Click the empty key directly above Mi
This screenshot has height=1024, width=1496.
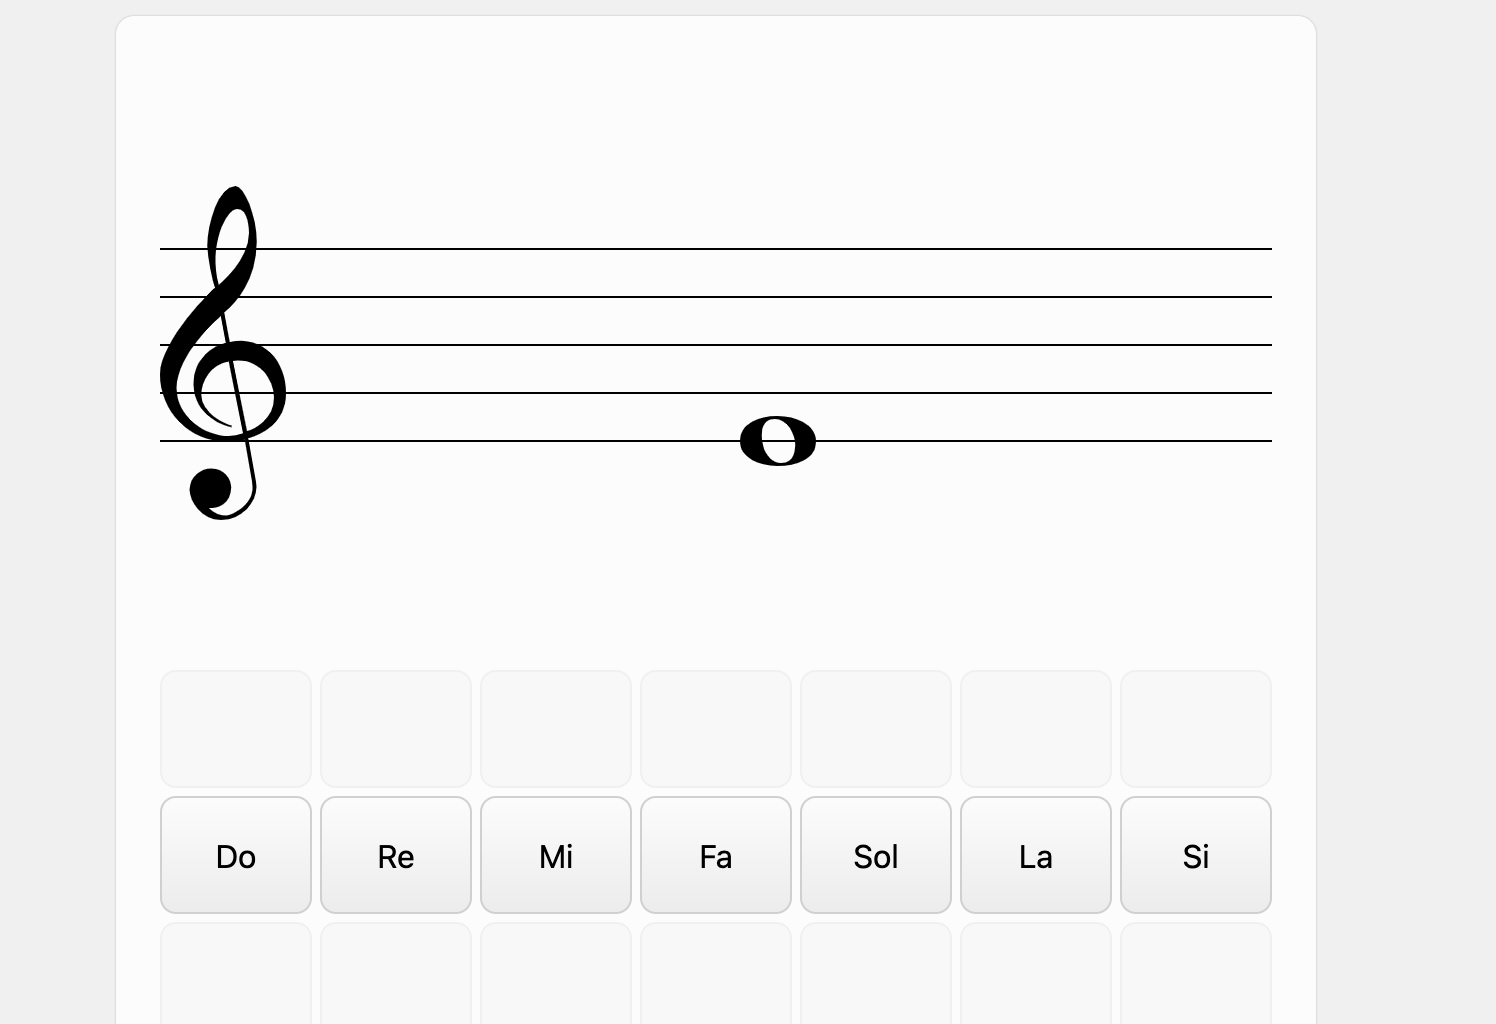[x=556, y=729]
